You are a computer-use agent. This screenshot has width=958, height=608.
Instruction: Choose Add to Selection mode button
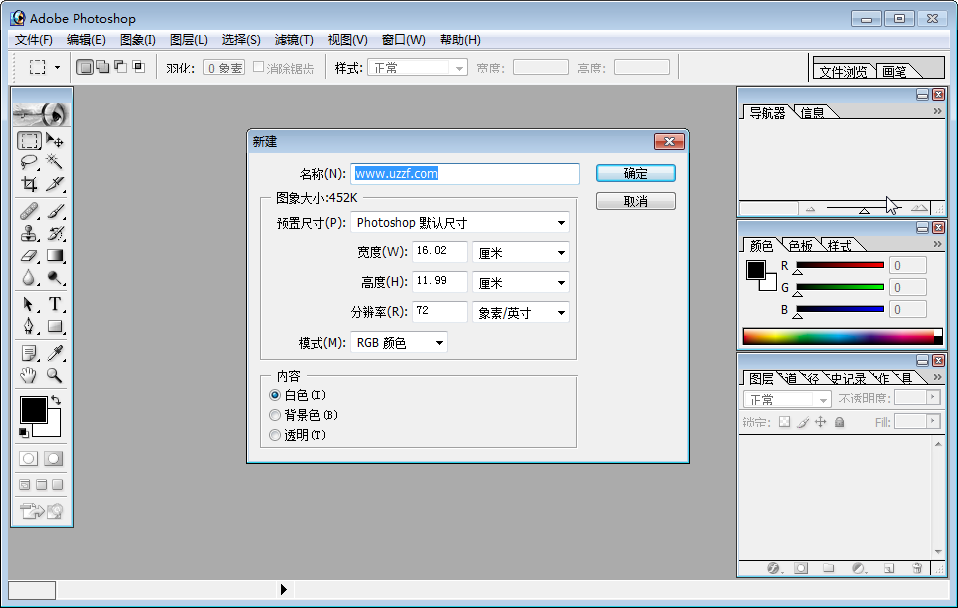(103, 67)
